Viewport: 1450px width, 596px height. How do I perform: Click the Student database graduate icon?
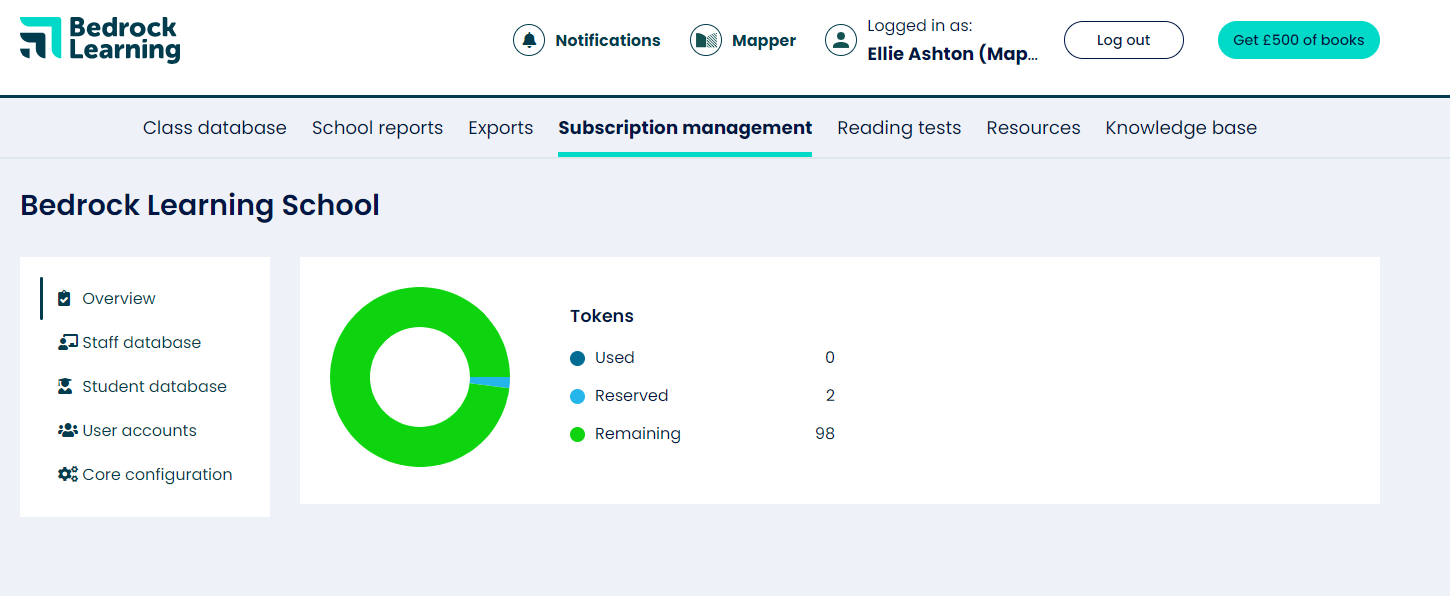click(x=65, y=385)
